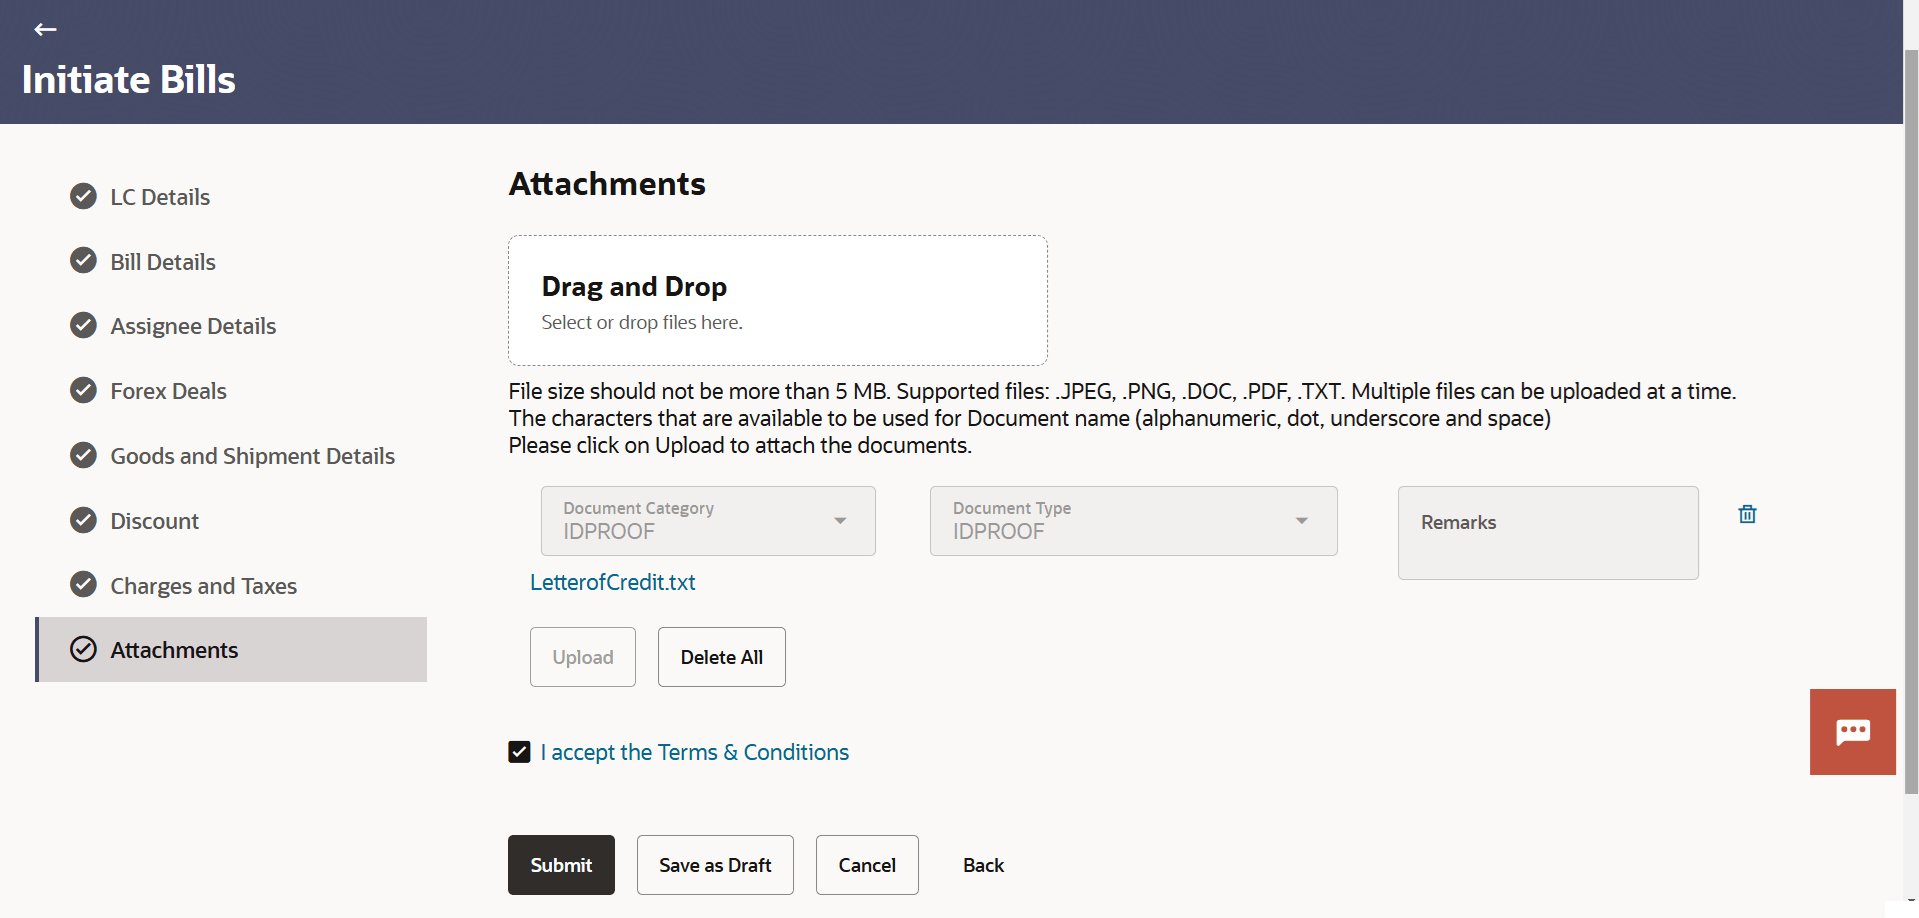Open the chat support icon
This screenshot has width=1919, height=918.
pyautogui.click(x=1852, y=732)
